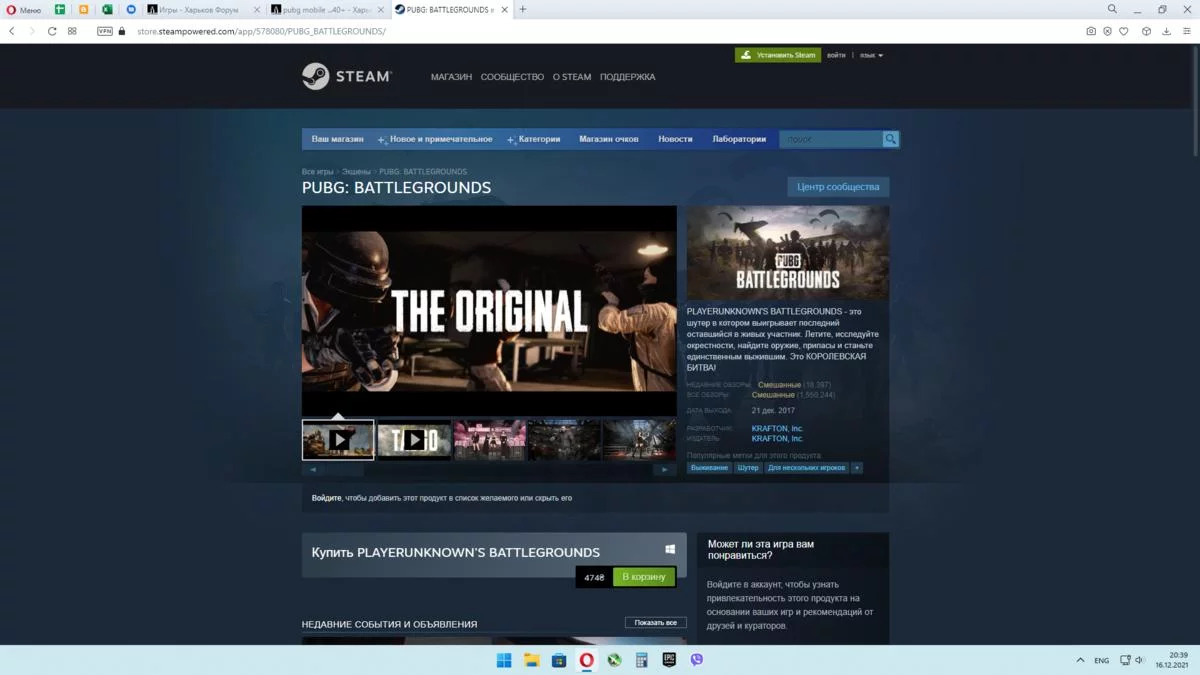
Task: Open the ПОДДЕРЖКА page
Action: 628,77
